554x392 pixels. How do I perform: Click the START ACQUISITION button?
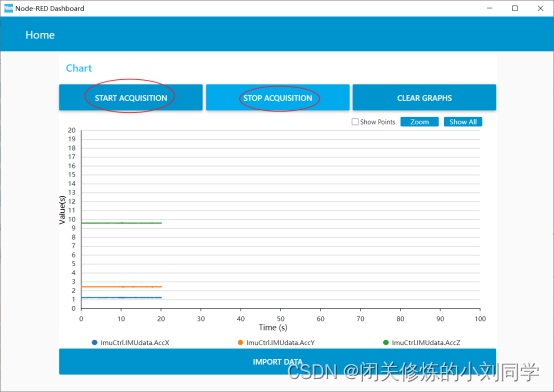coord(131,97)
